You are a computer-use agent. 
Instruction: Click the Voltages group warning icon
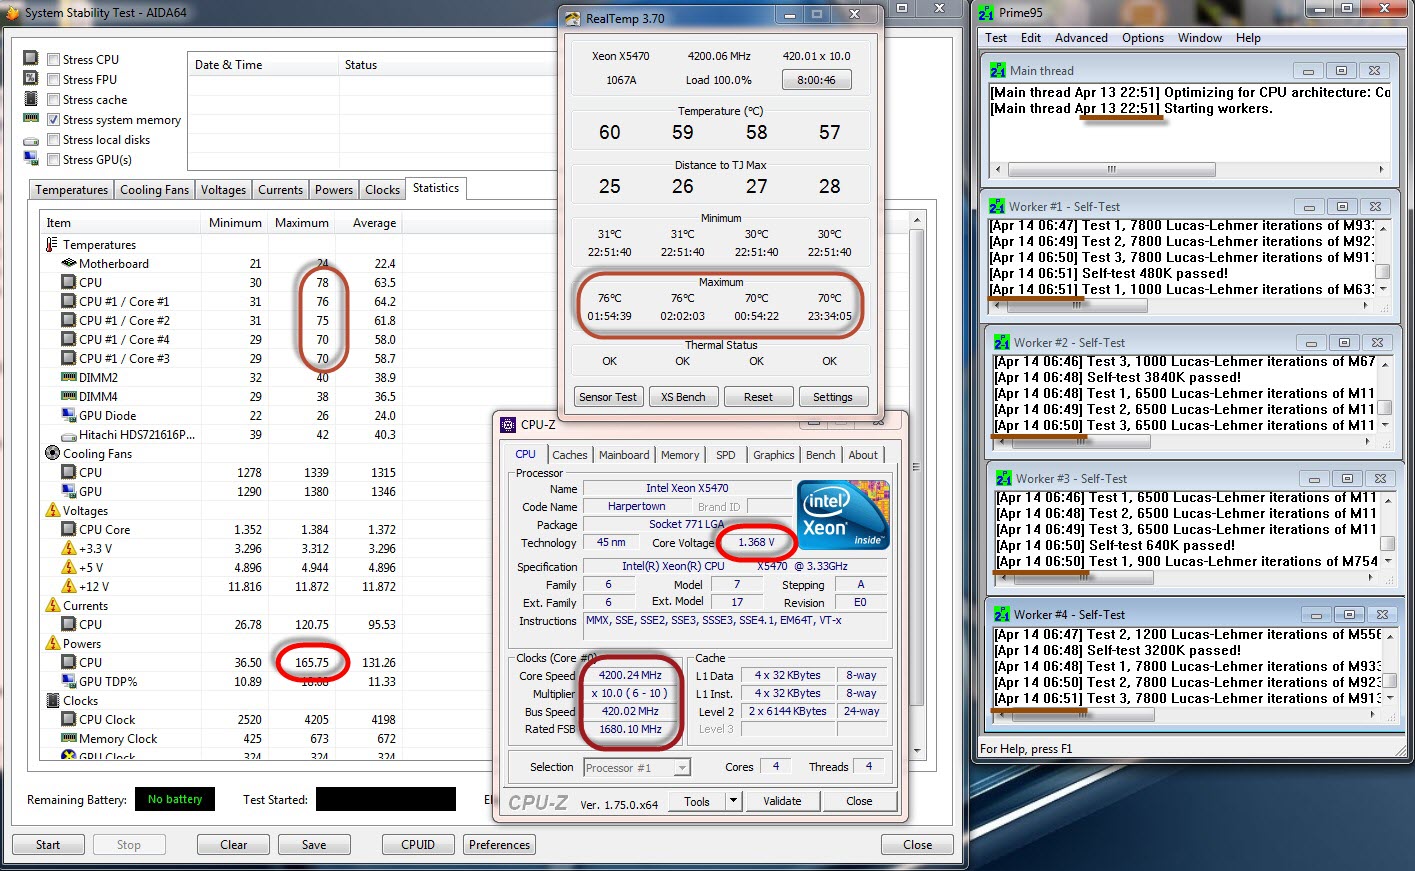click(x=52, y=511)
